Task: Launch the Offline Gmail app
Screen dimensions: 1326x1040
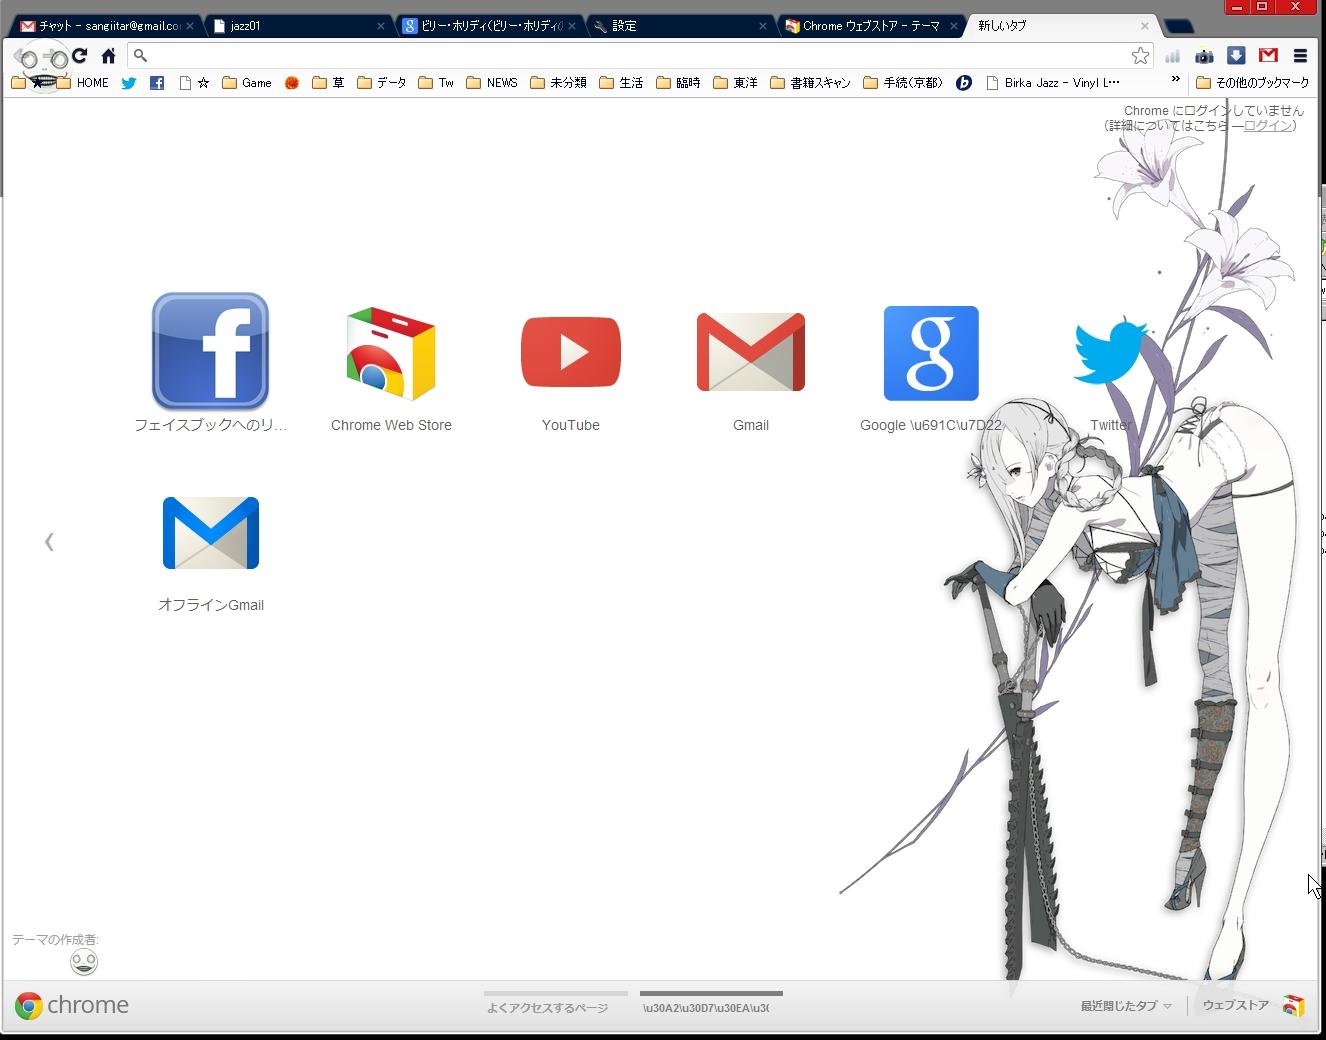Action: pyautogui.click(x=211, y=533)
